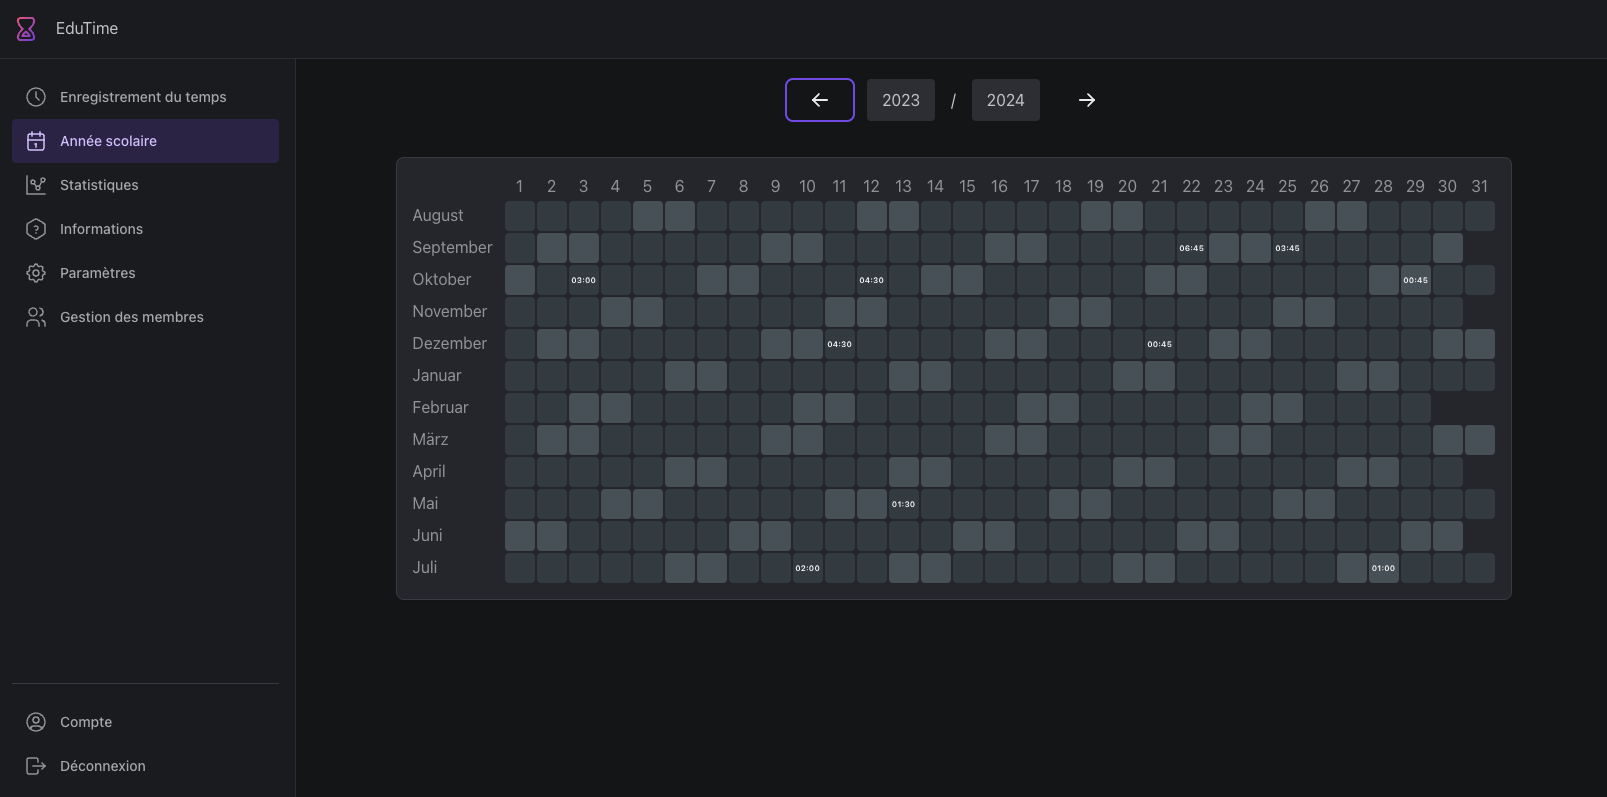Screen dimensions: 1607x797
Task: Click day column header 1
Action: click(520, 187)
